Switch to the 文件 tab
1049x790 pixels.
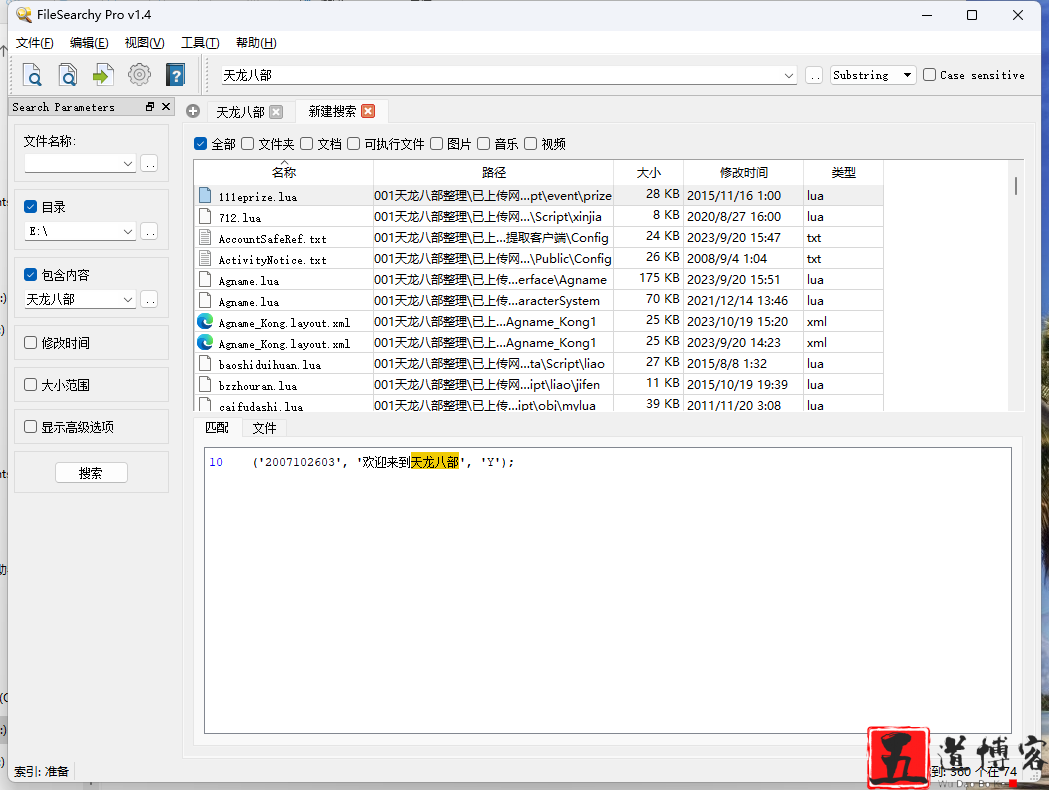pyautogui.click(x=264, y=428)
